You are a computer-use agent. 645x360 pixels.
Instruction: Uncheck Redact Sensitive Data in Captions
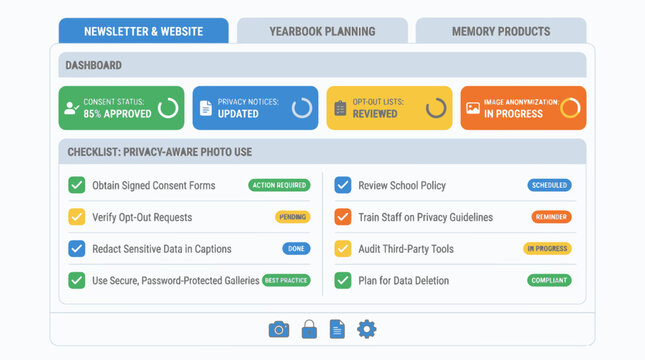point(77,249)
